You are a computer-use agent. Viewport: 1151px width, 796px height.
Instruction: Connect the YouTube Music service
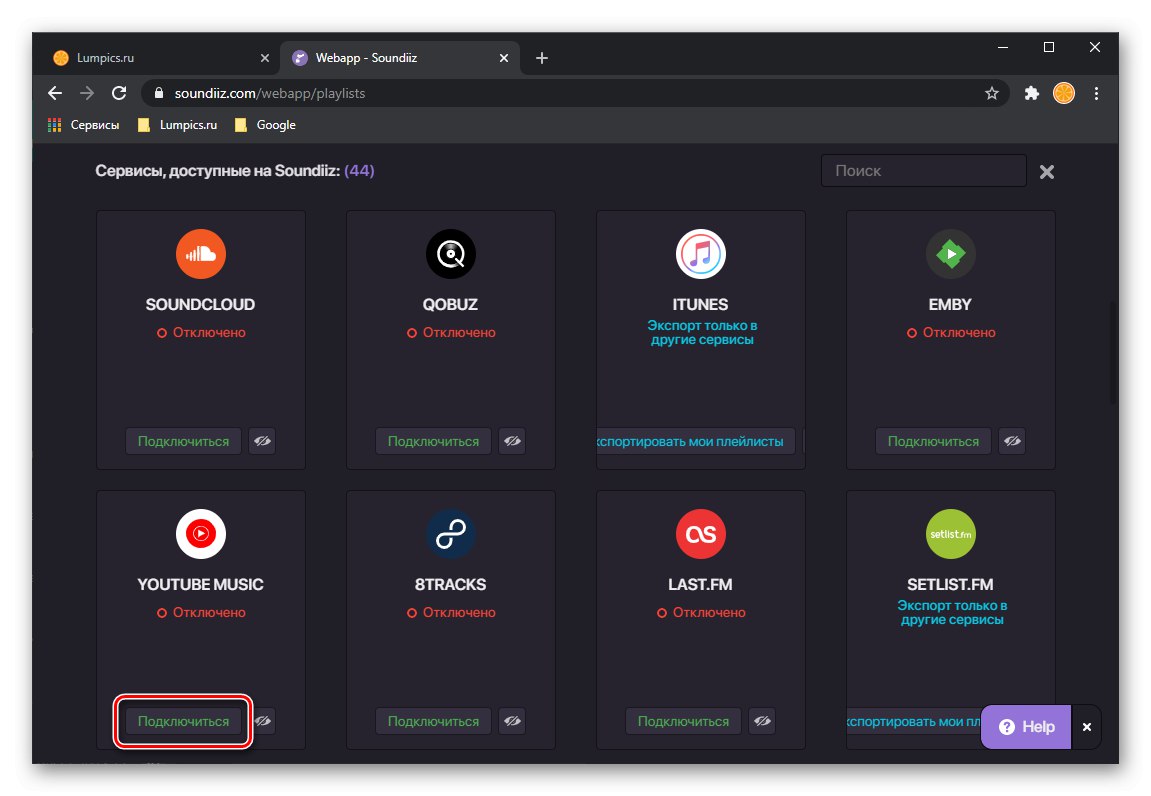184,721
